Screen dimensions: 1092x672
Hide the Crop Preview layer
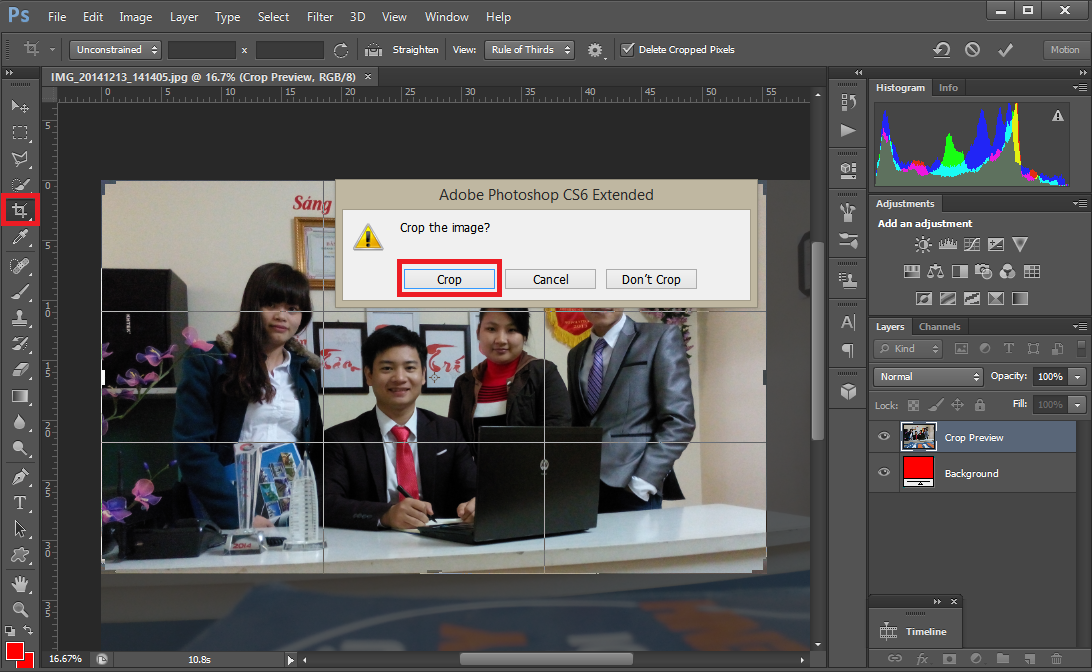click(x=883, y=437)
